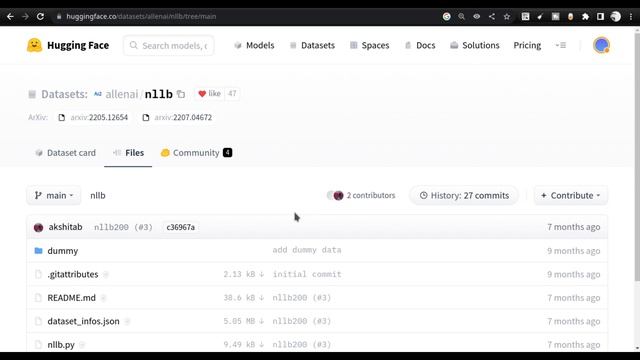640x360 pixels.
Task: Click the dummy folder icon
Action: pyautogui.click(x=38, y=251)
